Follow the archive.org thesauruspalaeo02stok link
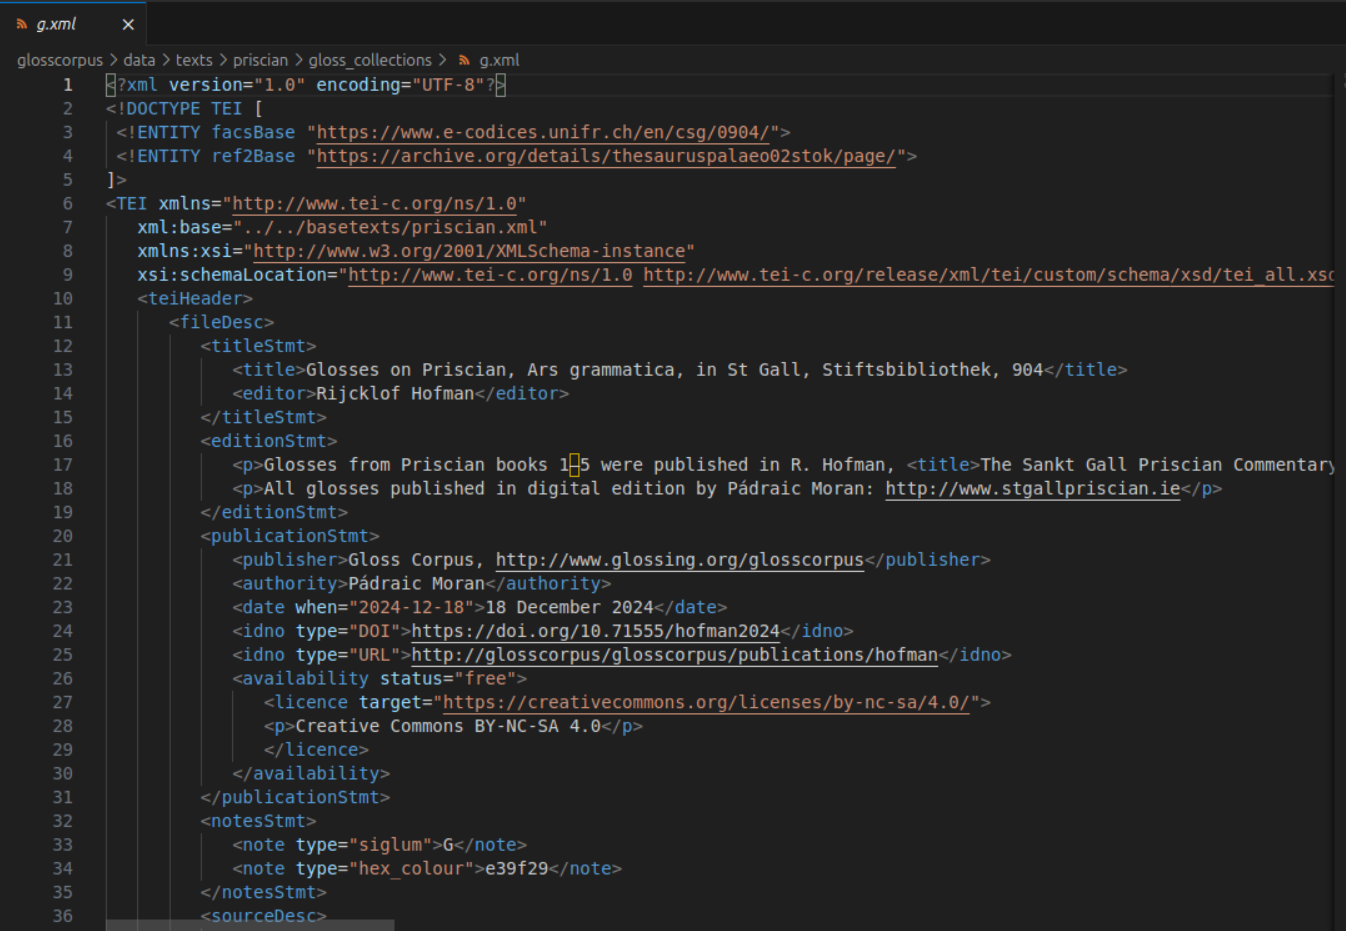The image size is (1346, 931). (x=606, y=156)
